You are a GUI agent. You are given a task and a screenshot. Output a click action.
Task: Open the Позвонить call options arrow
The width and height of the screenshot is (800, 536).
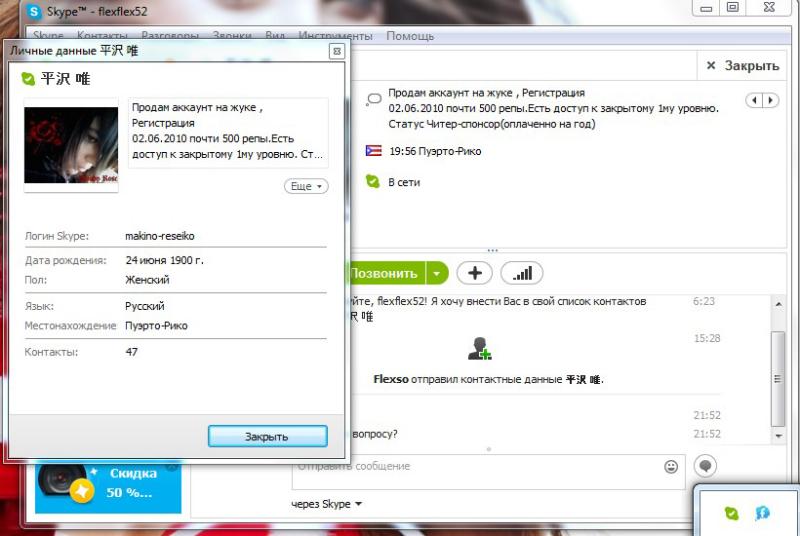tap(436, 273)
